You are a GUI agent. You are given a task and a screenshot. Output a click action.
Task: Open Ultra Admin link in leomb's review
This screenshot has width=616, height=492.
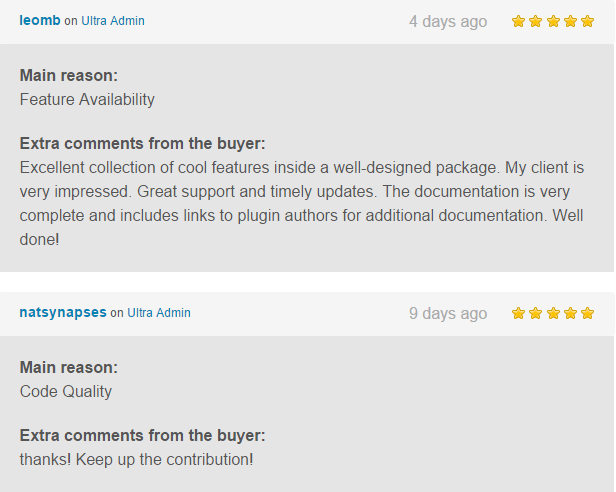[x=112, y=21]
